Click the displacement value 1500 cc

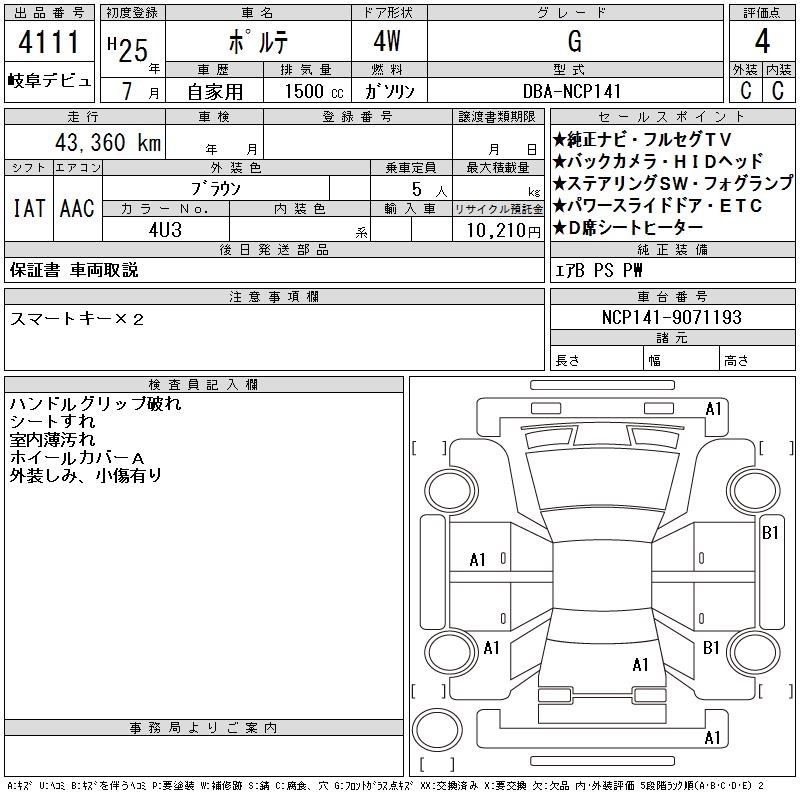tap(314, 91)
